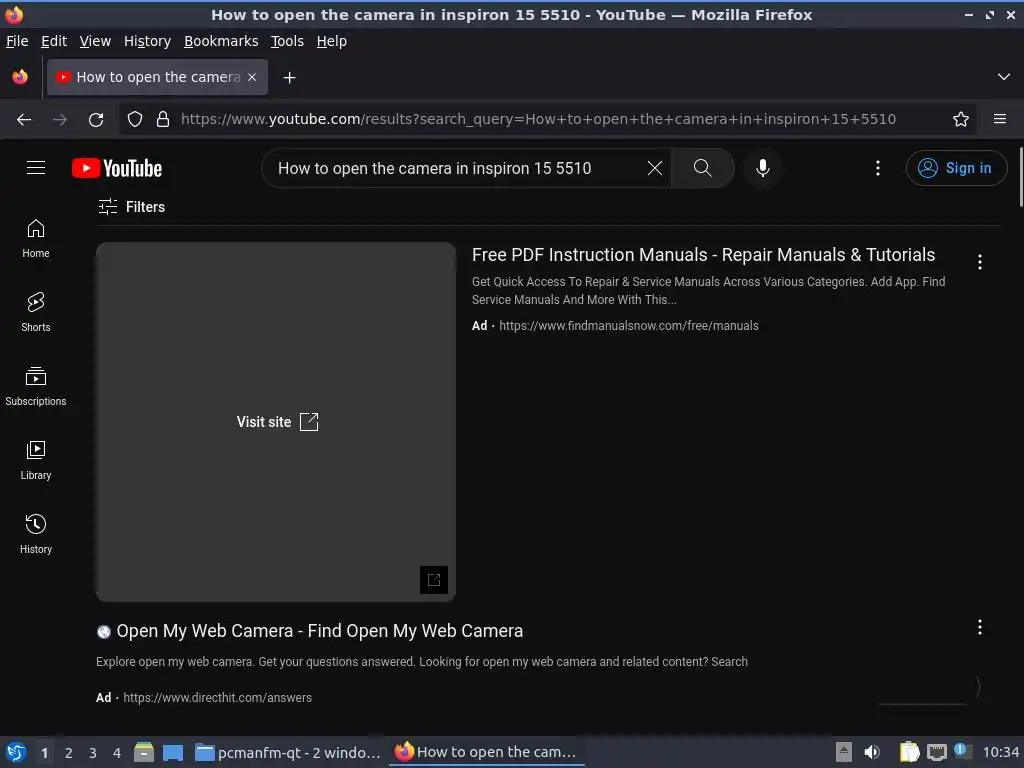Open removable media eject tray icon
1024x768 pixels.
[x=844, y=752]
